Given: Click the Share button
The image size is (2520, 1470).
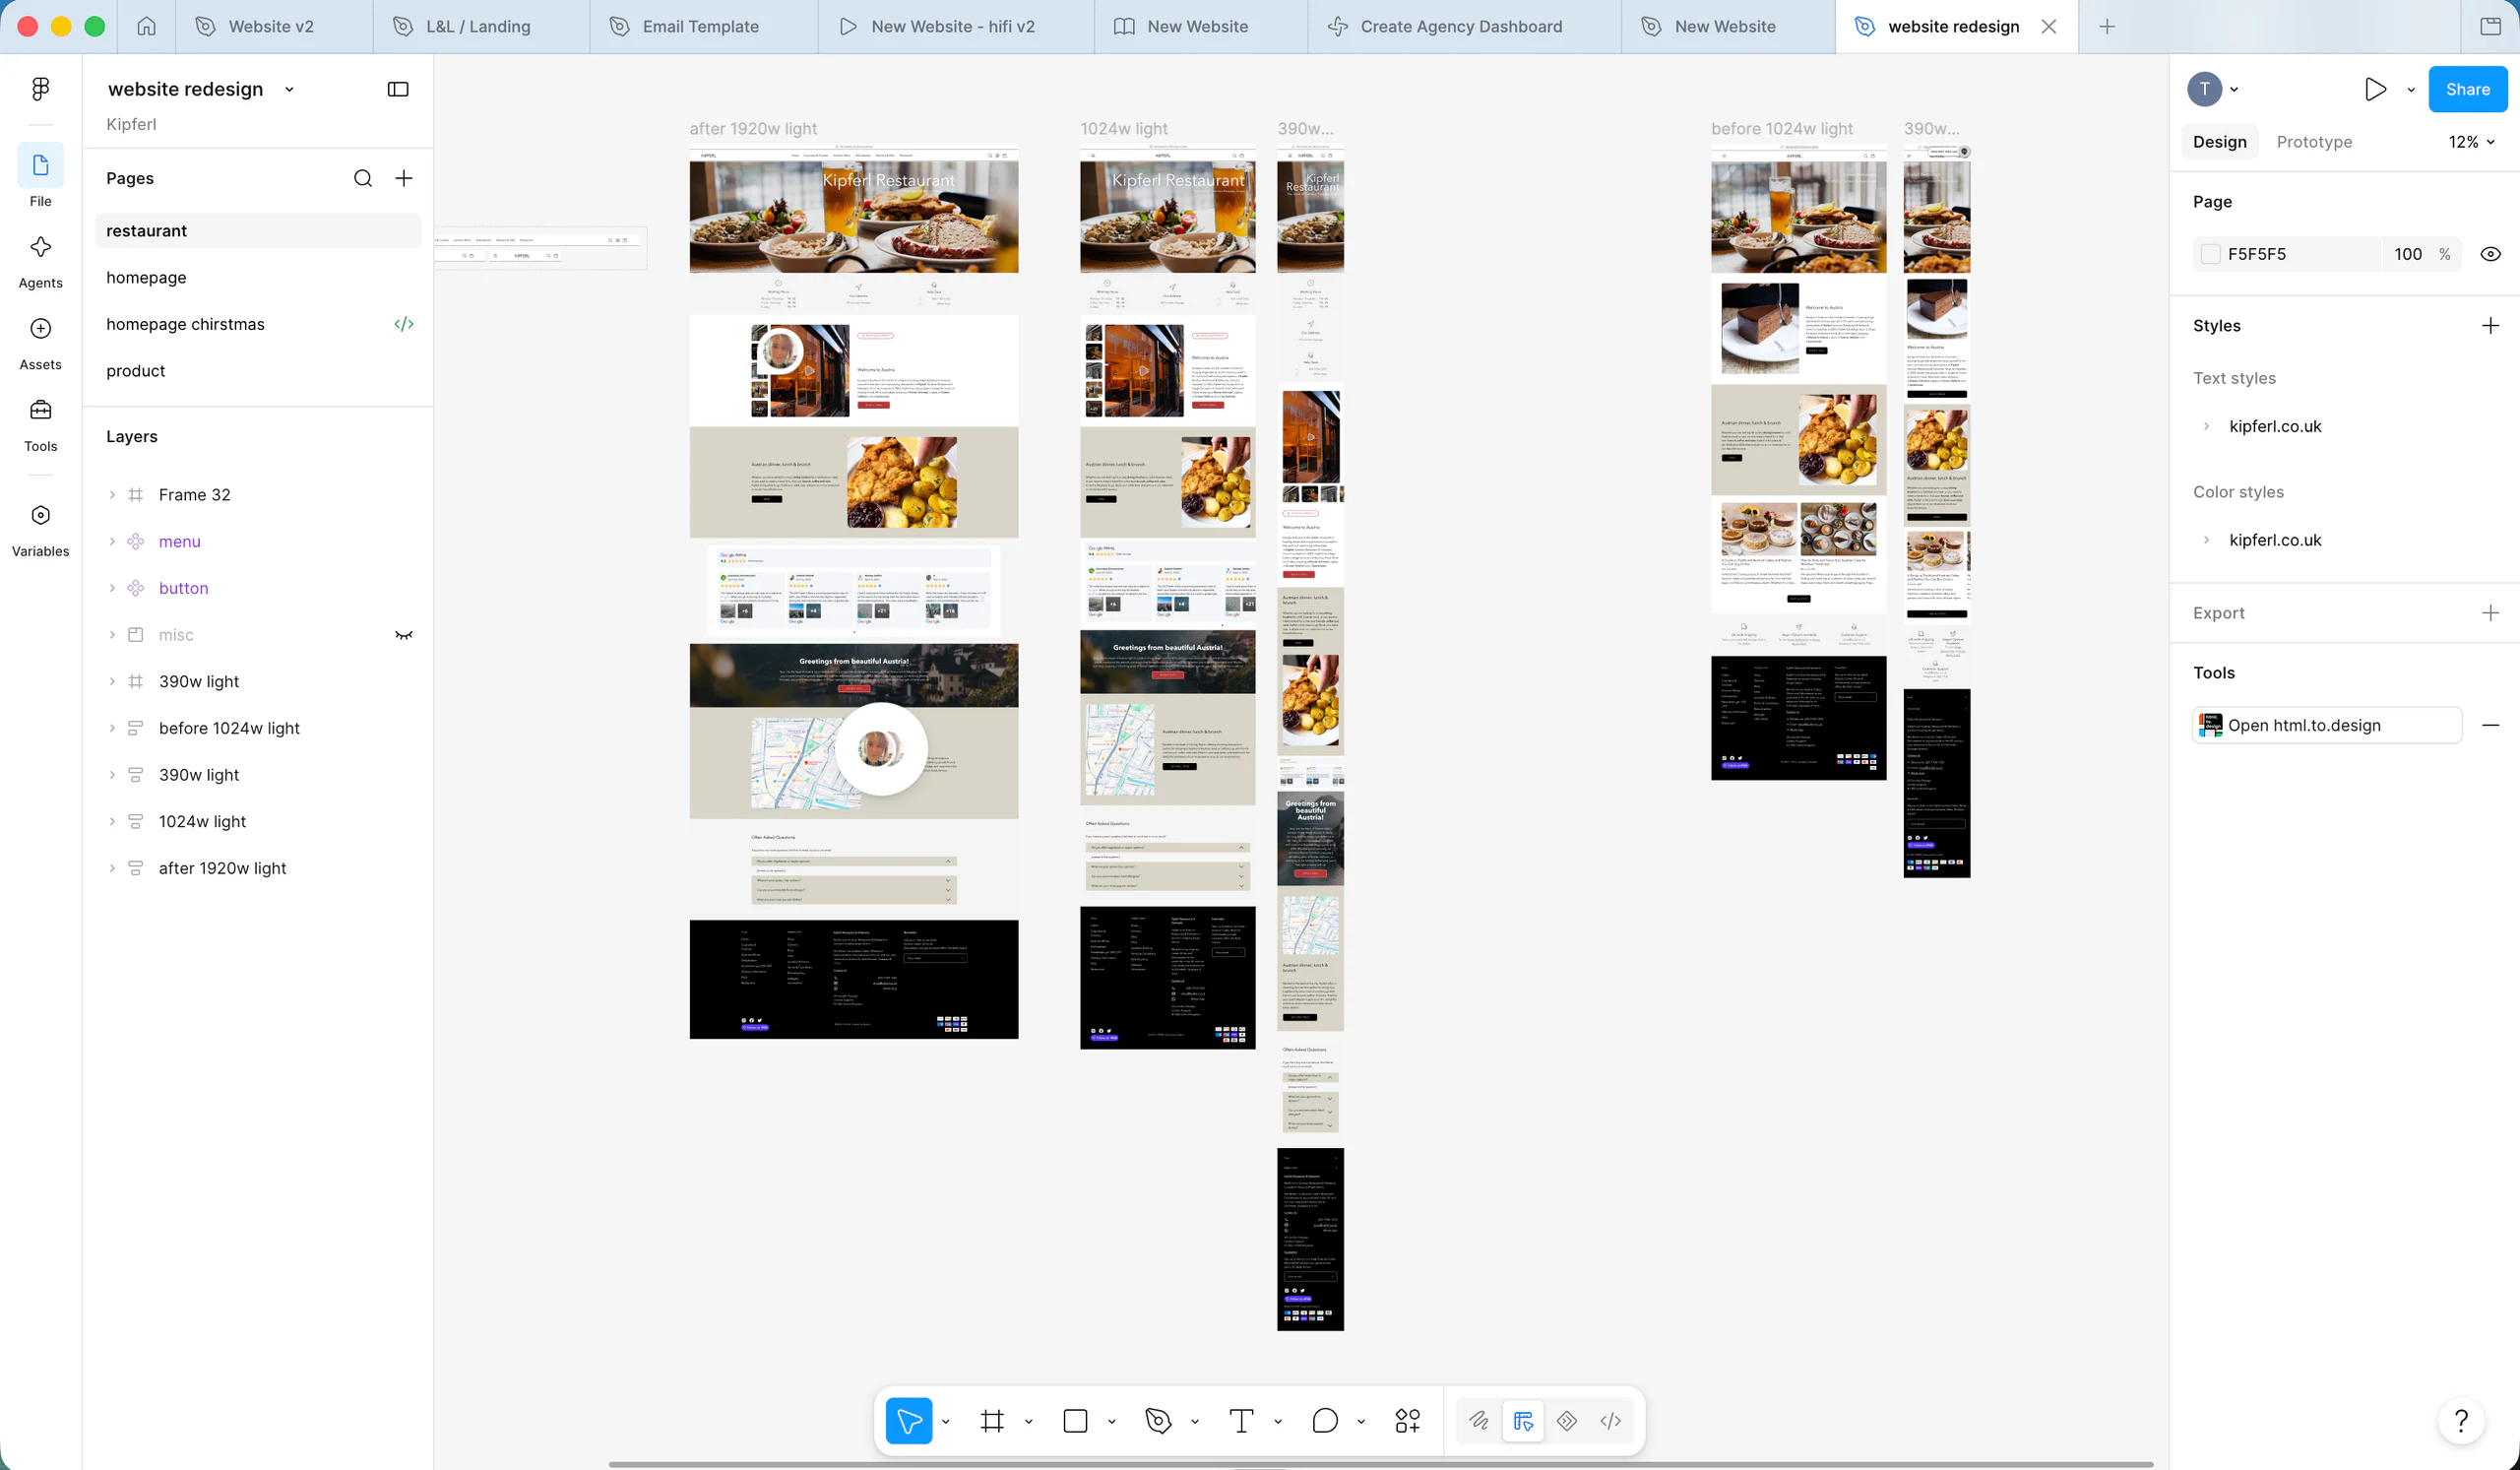Looking at the screenshot, I should [x=2467, y=89].
